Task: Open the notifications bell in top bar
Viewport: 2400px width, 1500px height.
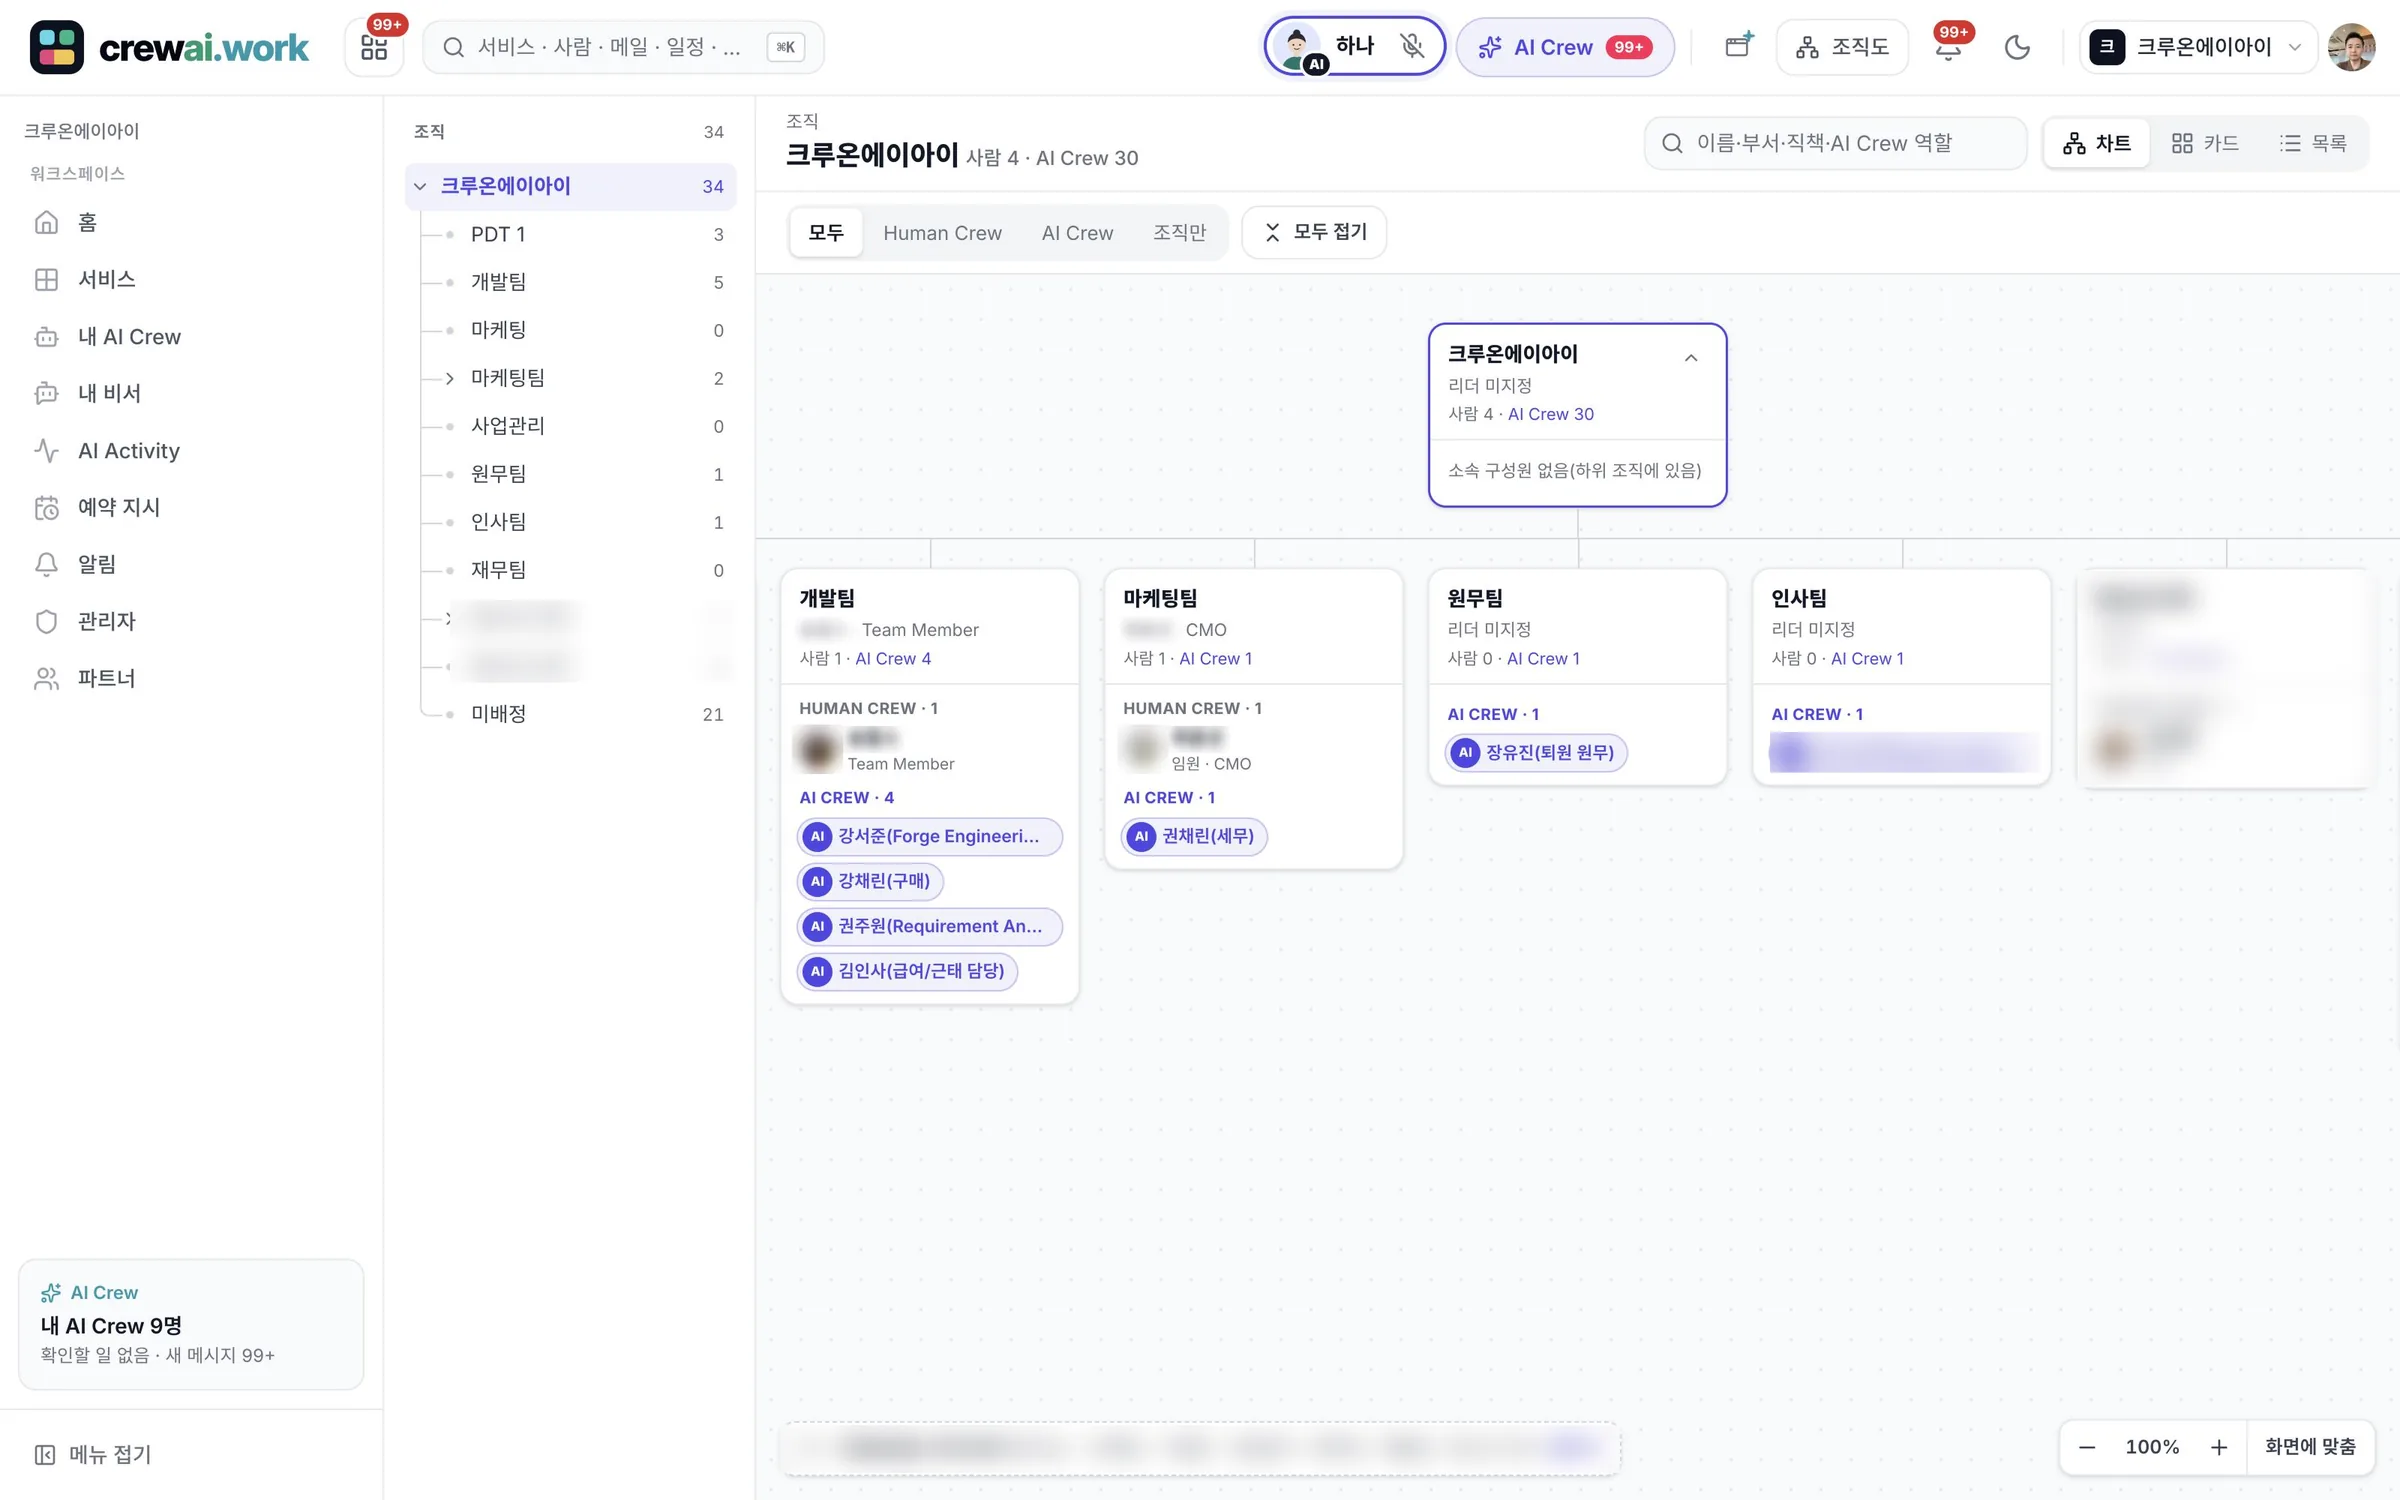Action: point(1948,47)
